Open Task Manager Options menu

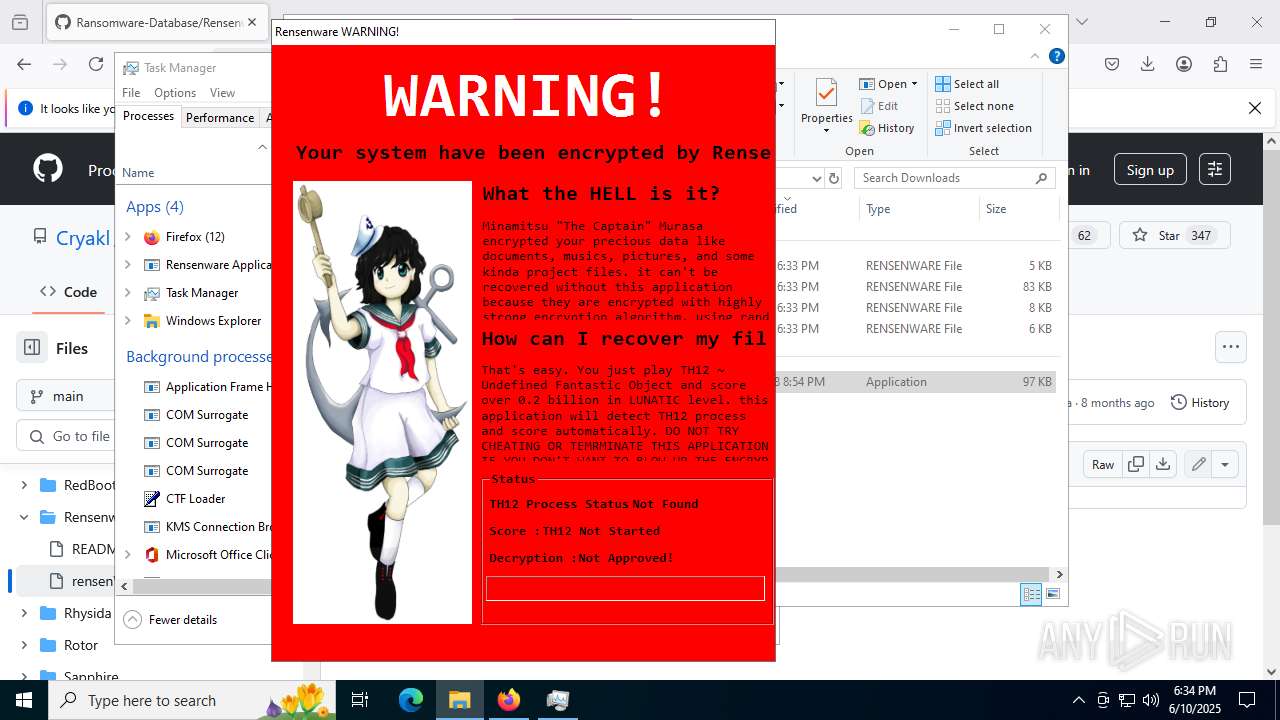pyautogui.click(x=175, y=93)
